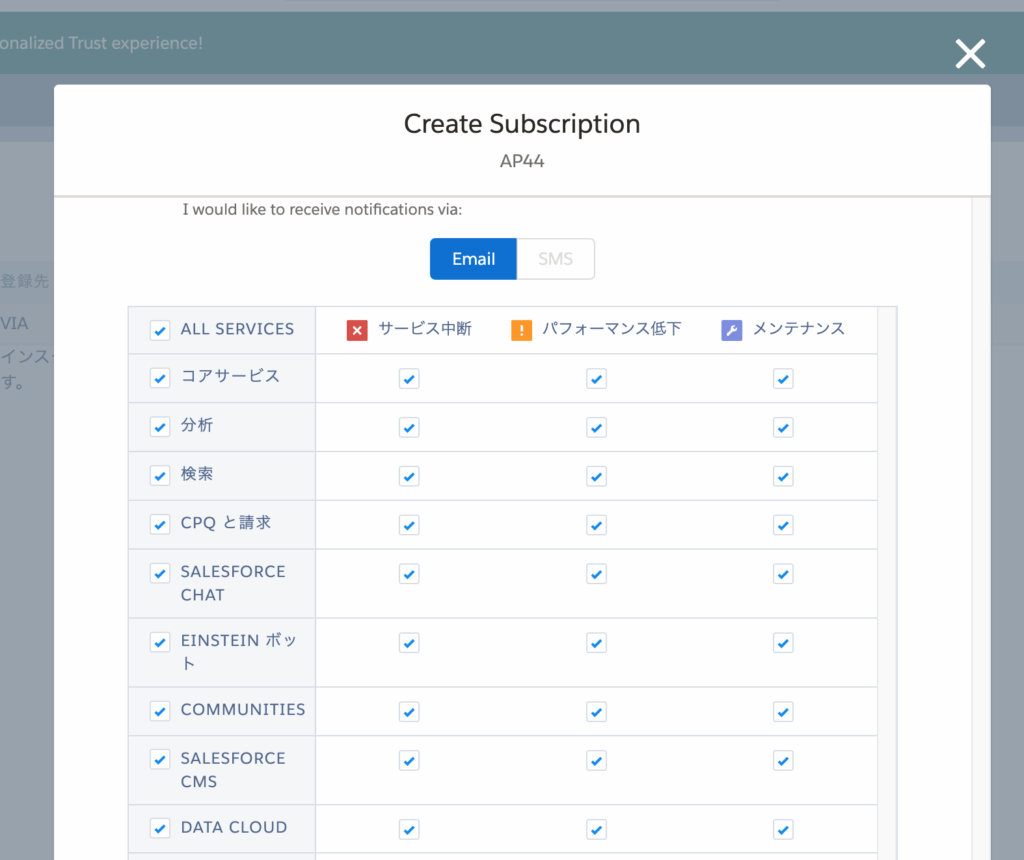Click the red service disruption icon
Viewport: 1024px width, 860px height.
coord(357,330)
